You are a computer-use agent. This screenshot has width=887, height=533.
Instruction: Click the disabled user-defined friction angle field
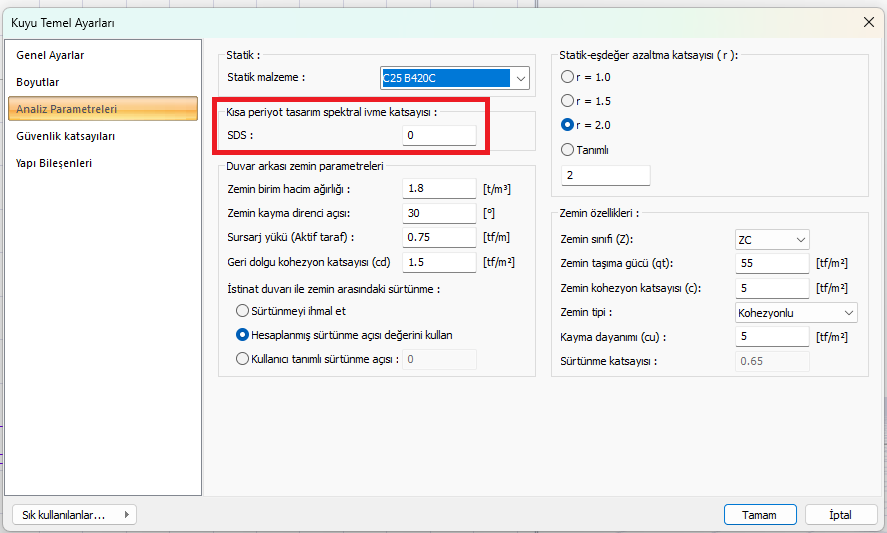coord(439,359)
